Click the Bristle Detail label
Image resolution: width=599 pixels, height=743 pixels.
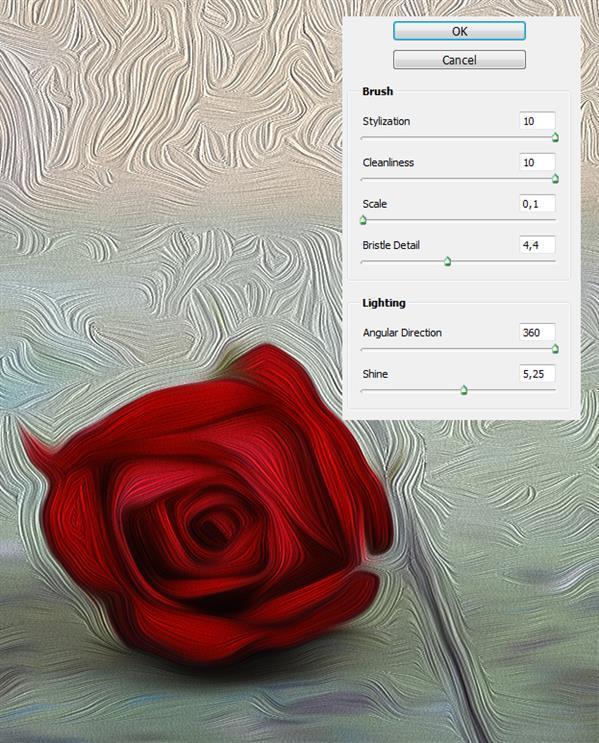click(391, 245)
